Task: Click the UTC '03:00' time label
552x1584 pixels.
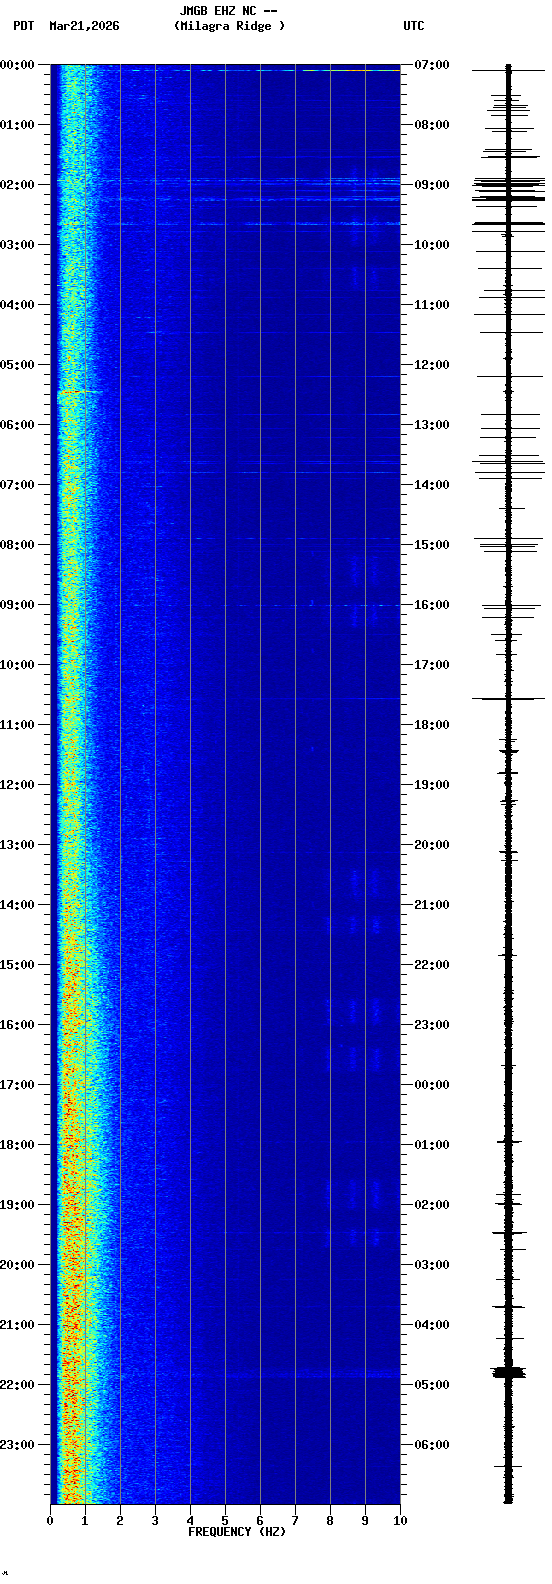Action: pyautogui.click(x=432, y=1265)
